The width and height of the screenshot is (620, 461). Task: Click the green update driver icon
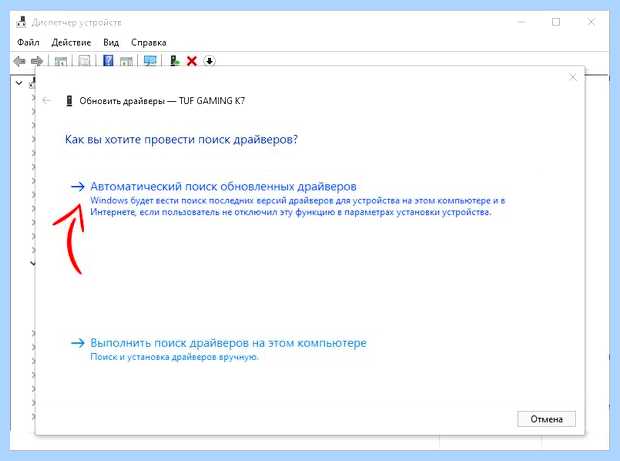point(174,61)
